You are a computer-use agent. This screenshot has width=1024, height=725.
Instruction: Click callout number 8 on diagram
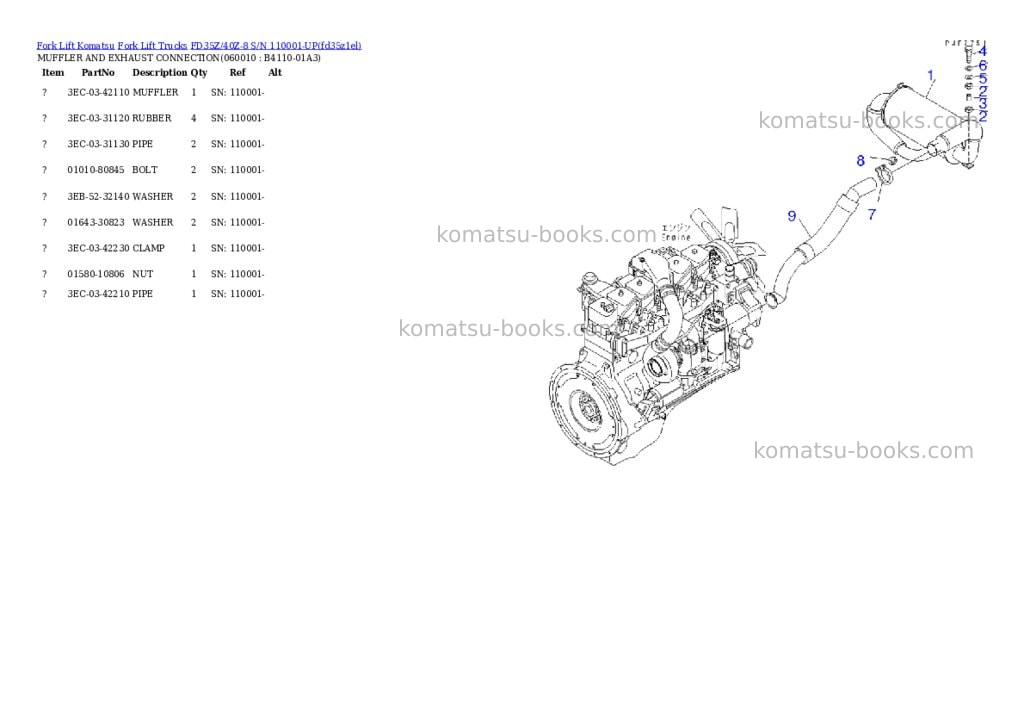(861, 161)
